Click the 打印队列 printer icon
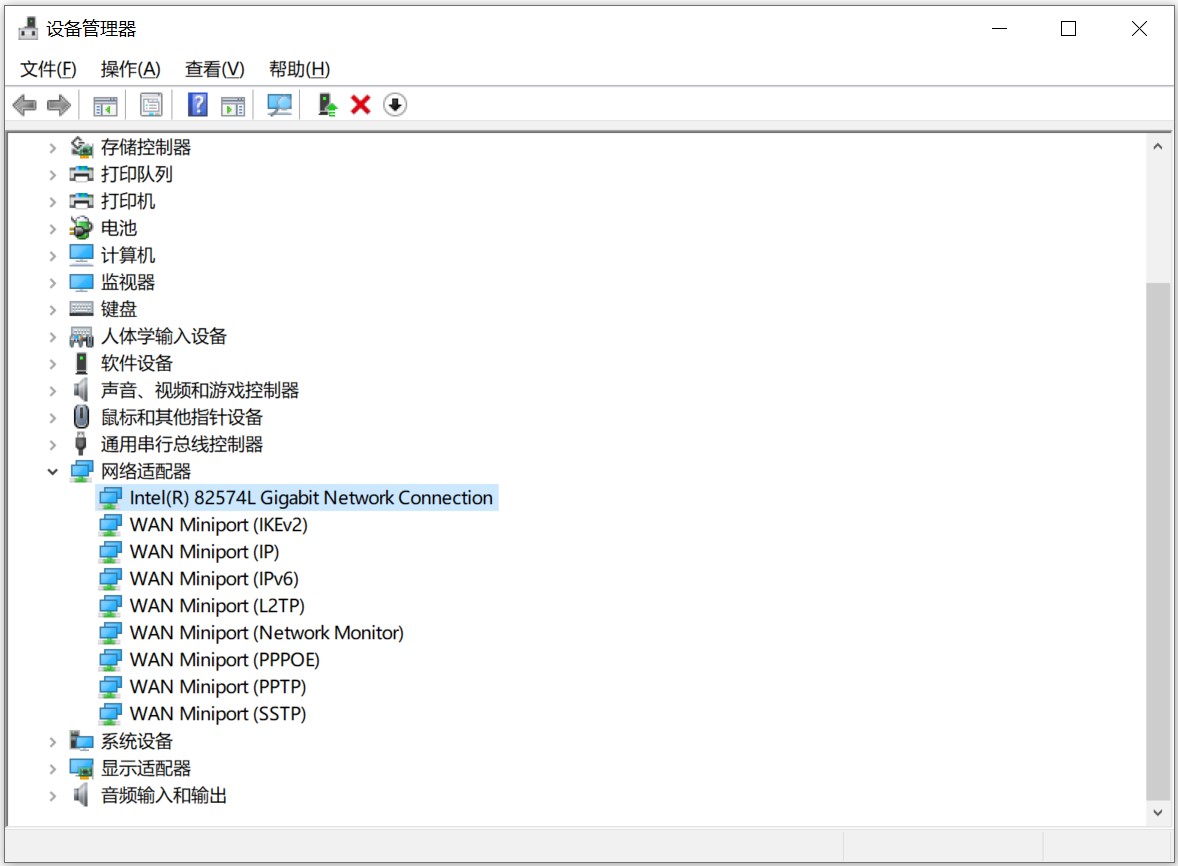Viewport: 1178px width, 866px height. [x=81, y=174]
